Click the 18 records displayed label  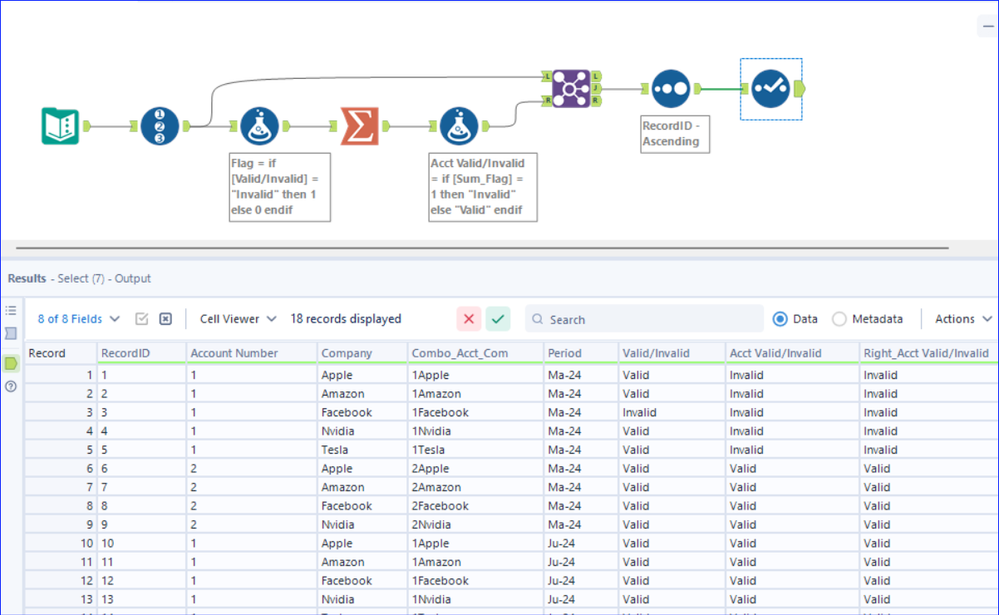click(x=345, y=319)
